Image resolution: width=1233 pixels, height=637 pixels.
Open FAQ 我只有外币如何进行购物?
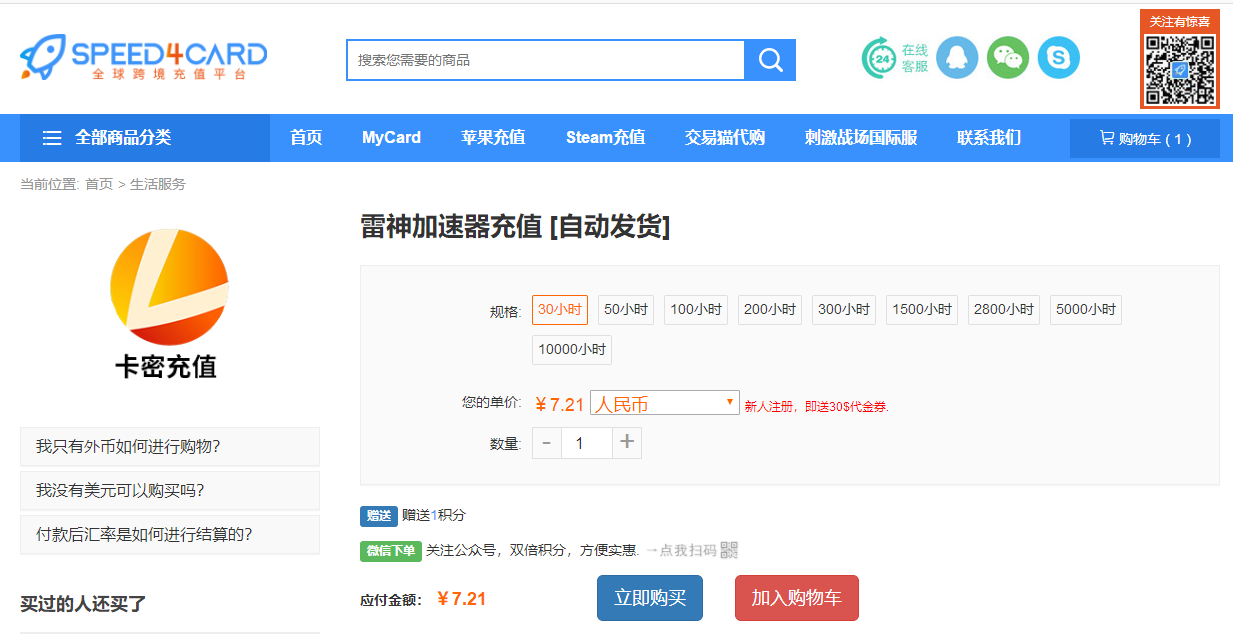pyautogui.click(x=170, y=446)
